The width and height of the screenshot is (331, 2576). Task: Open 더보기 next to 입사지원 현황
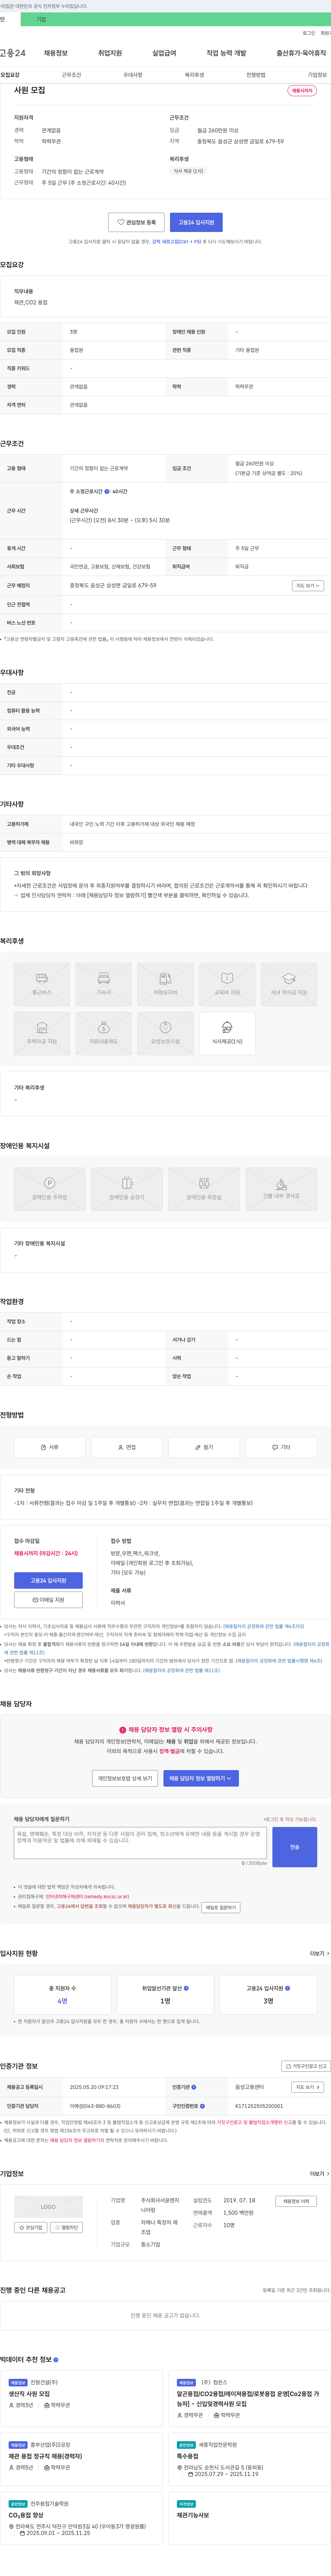tap(319, 1953)
